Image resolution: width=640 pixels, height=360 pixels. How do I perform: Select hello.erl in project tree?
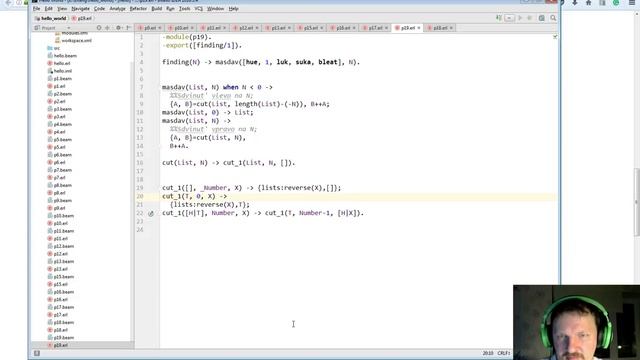coord(59,63)
